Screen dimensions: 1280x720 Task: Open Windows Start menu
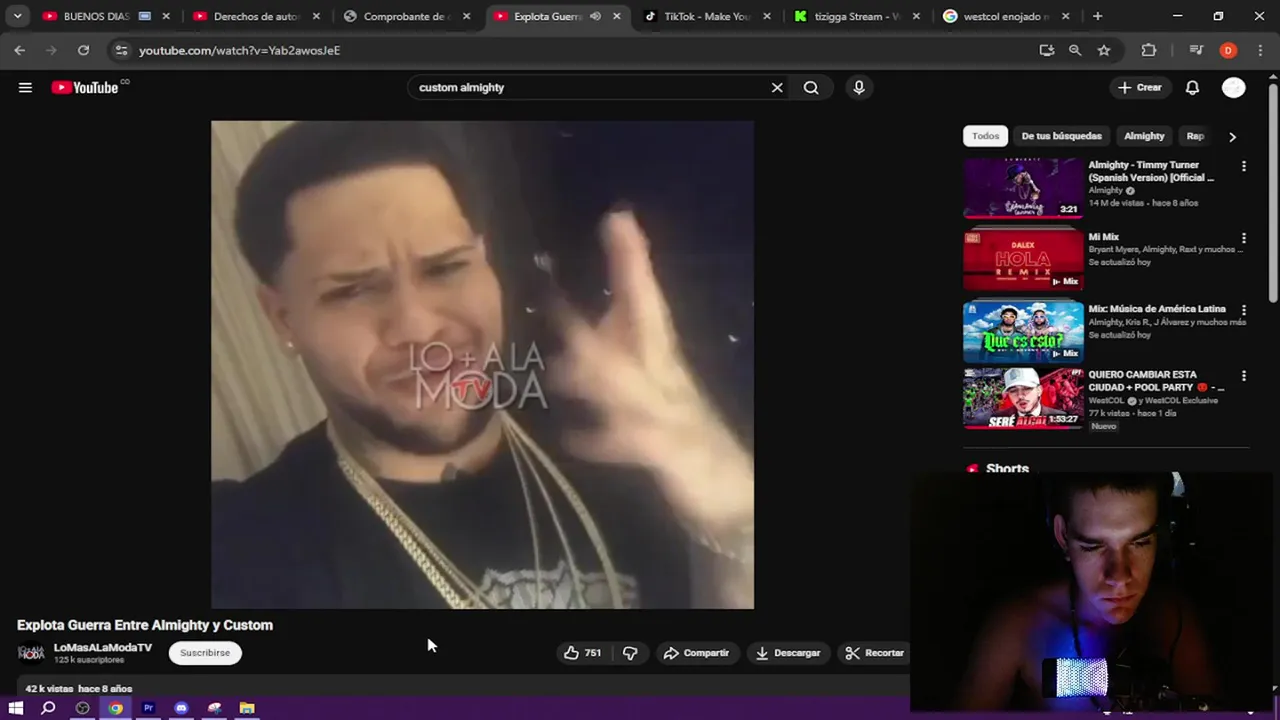(15, 708)
